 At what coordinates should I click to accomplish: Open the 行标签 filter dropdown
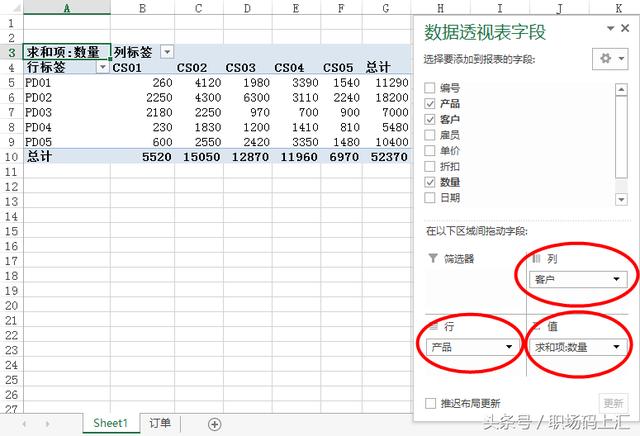click(x=102, y=67)
